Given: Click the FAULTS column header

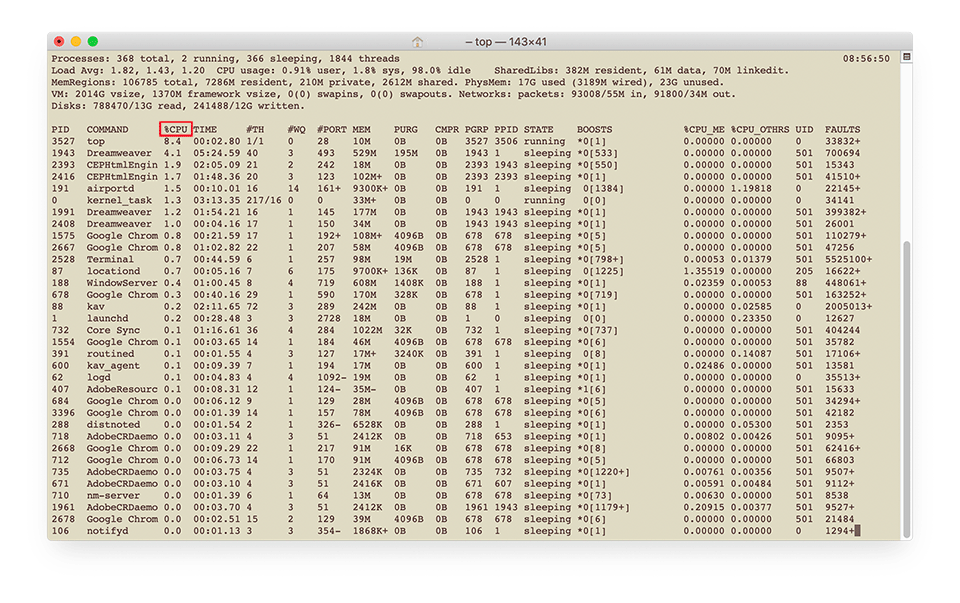Looking at the screenshot, I should pos(843,130).
